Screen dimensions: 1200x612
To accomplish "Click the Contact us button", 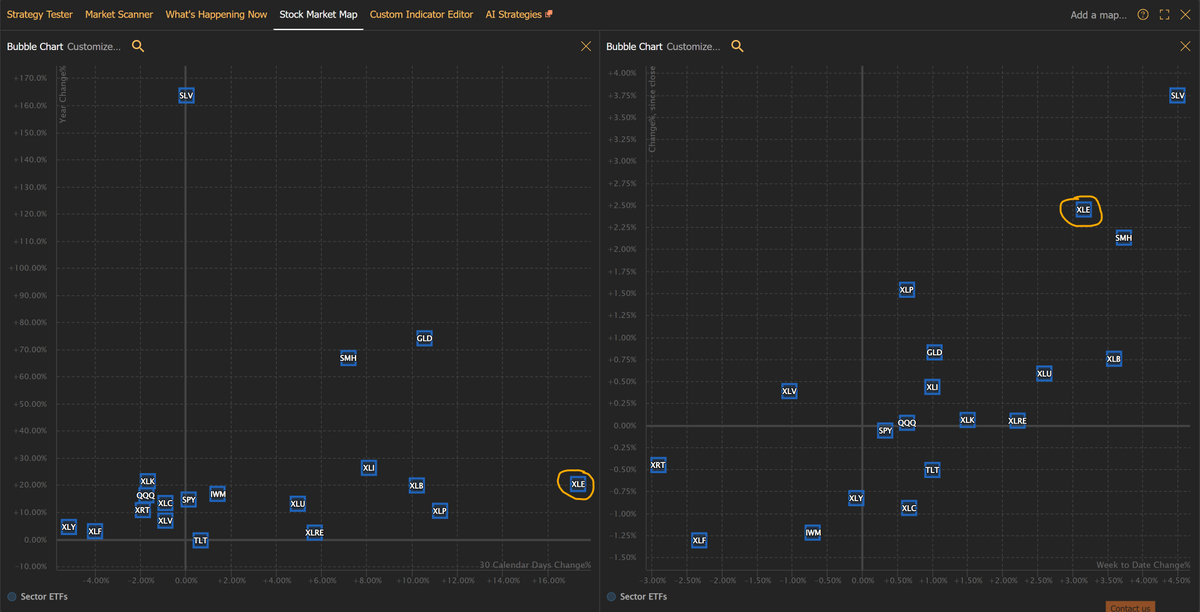I will coord(1131,608).
